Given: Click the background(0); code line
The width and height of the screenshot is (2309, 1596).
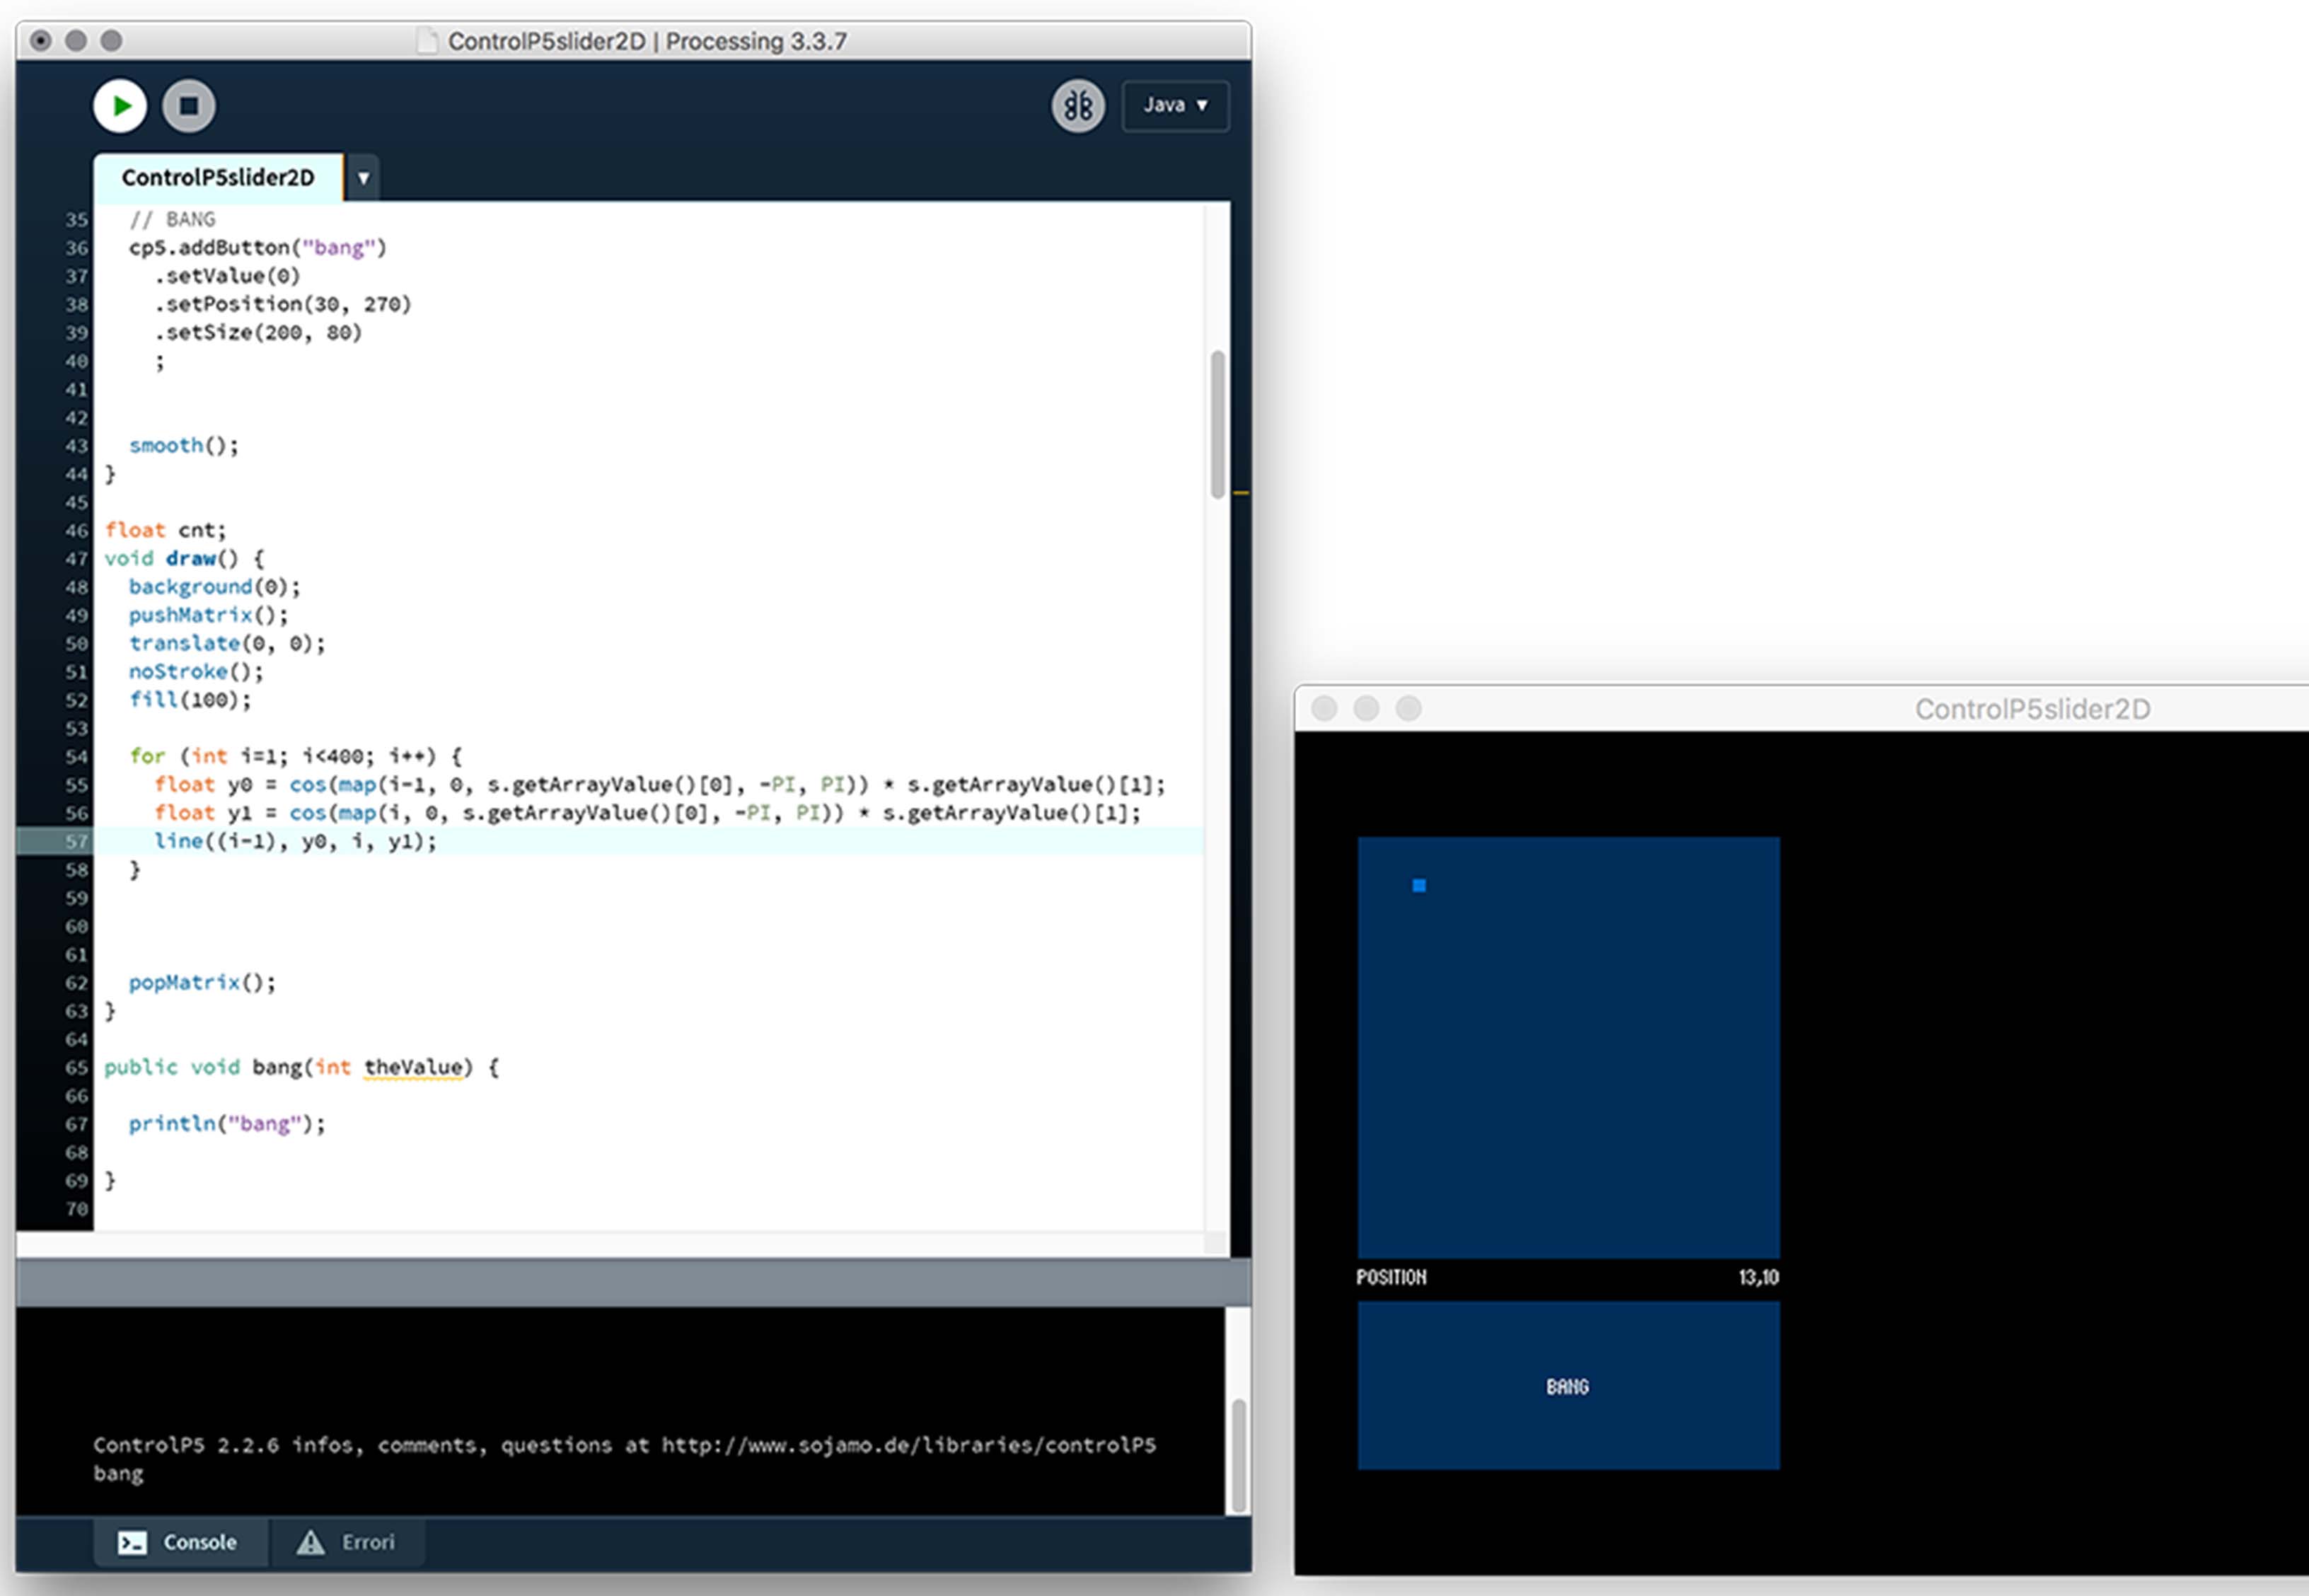Looking at the screenshot, I should pyautogui.click(x=214, y=586).
